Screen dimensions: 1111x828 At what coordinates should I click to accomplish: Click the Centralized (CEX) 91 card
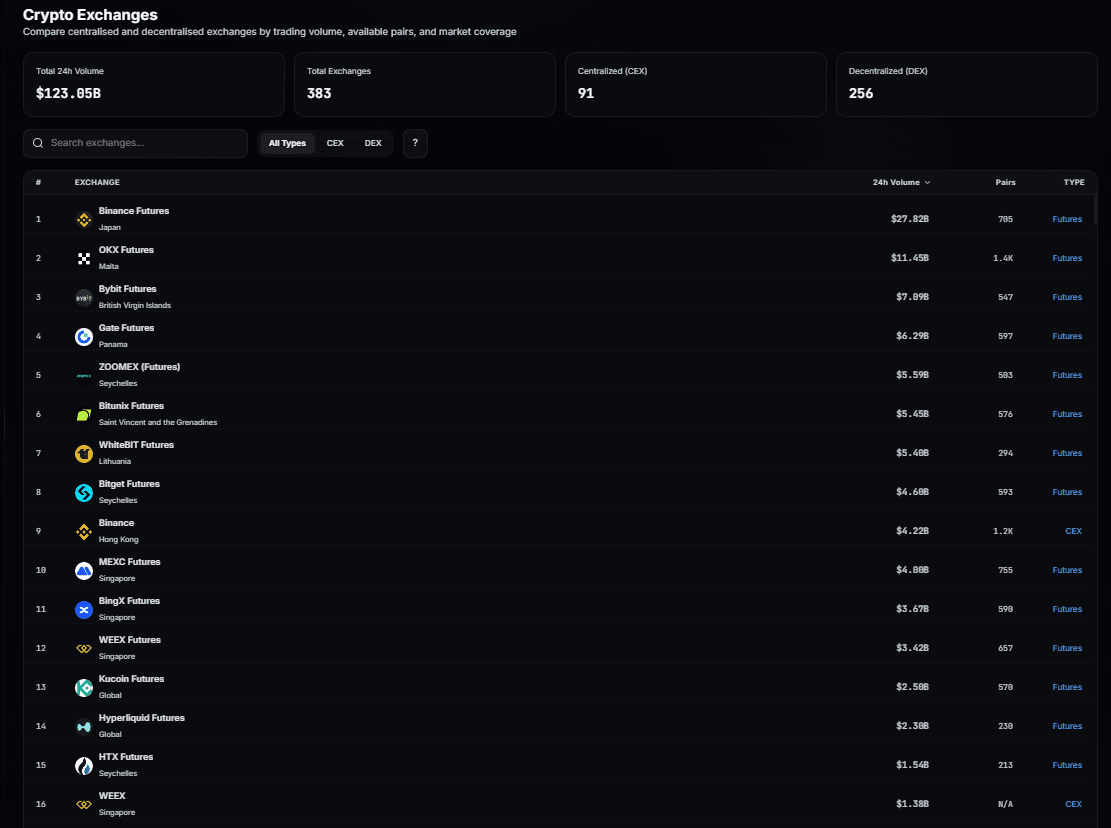point(696,84)
